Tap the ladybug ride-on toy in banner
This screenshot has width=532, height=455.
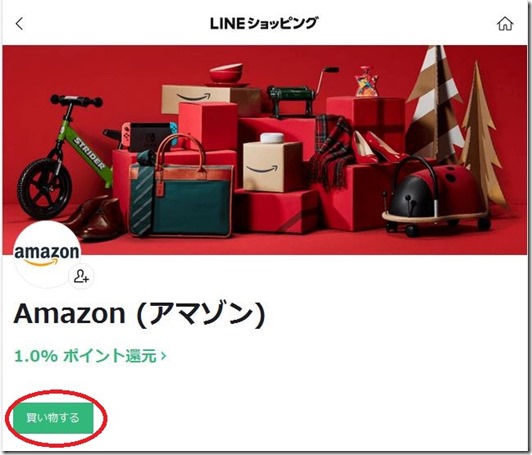point(436,196)
